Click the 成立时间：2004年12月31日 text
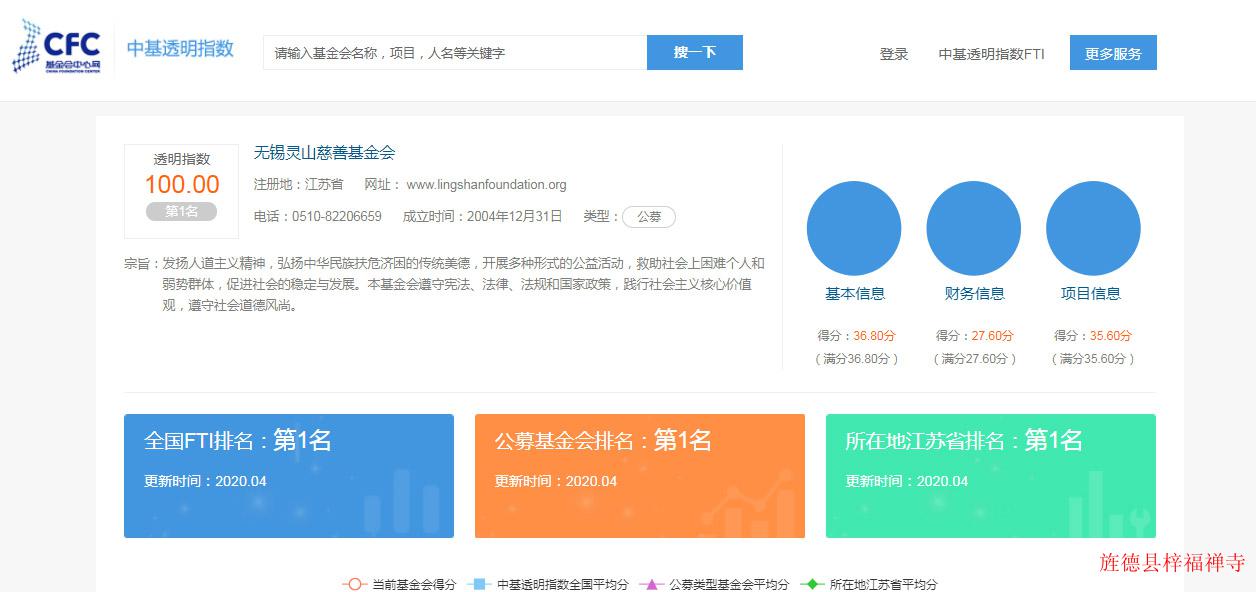 pos(483,217)
